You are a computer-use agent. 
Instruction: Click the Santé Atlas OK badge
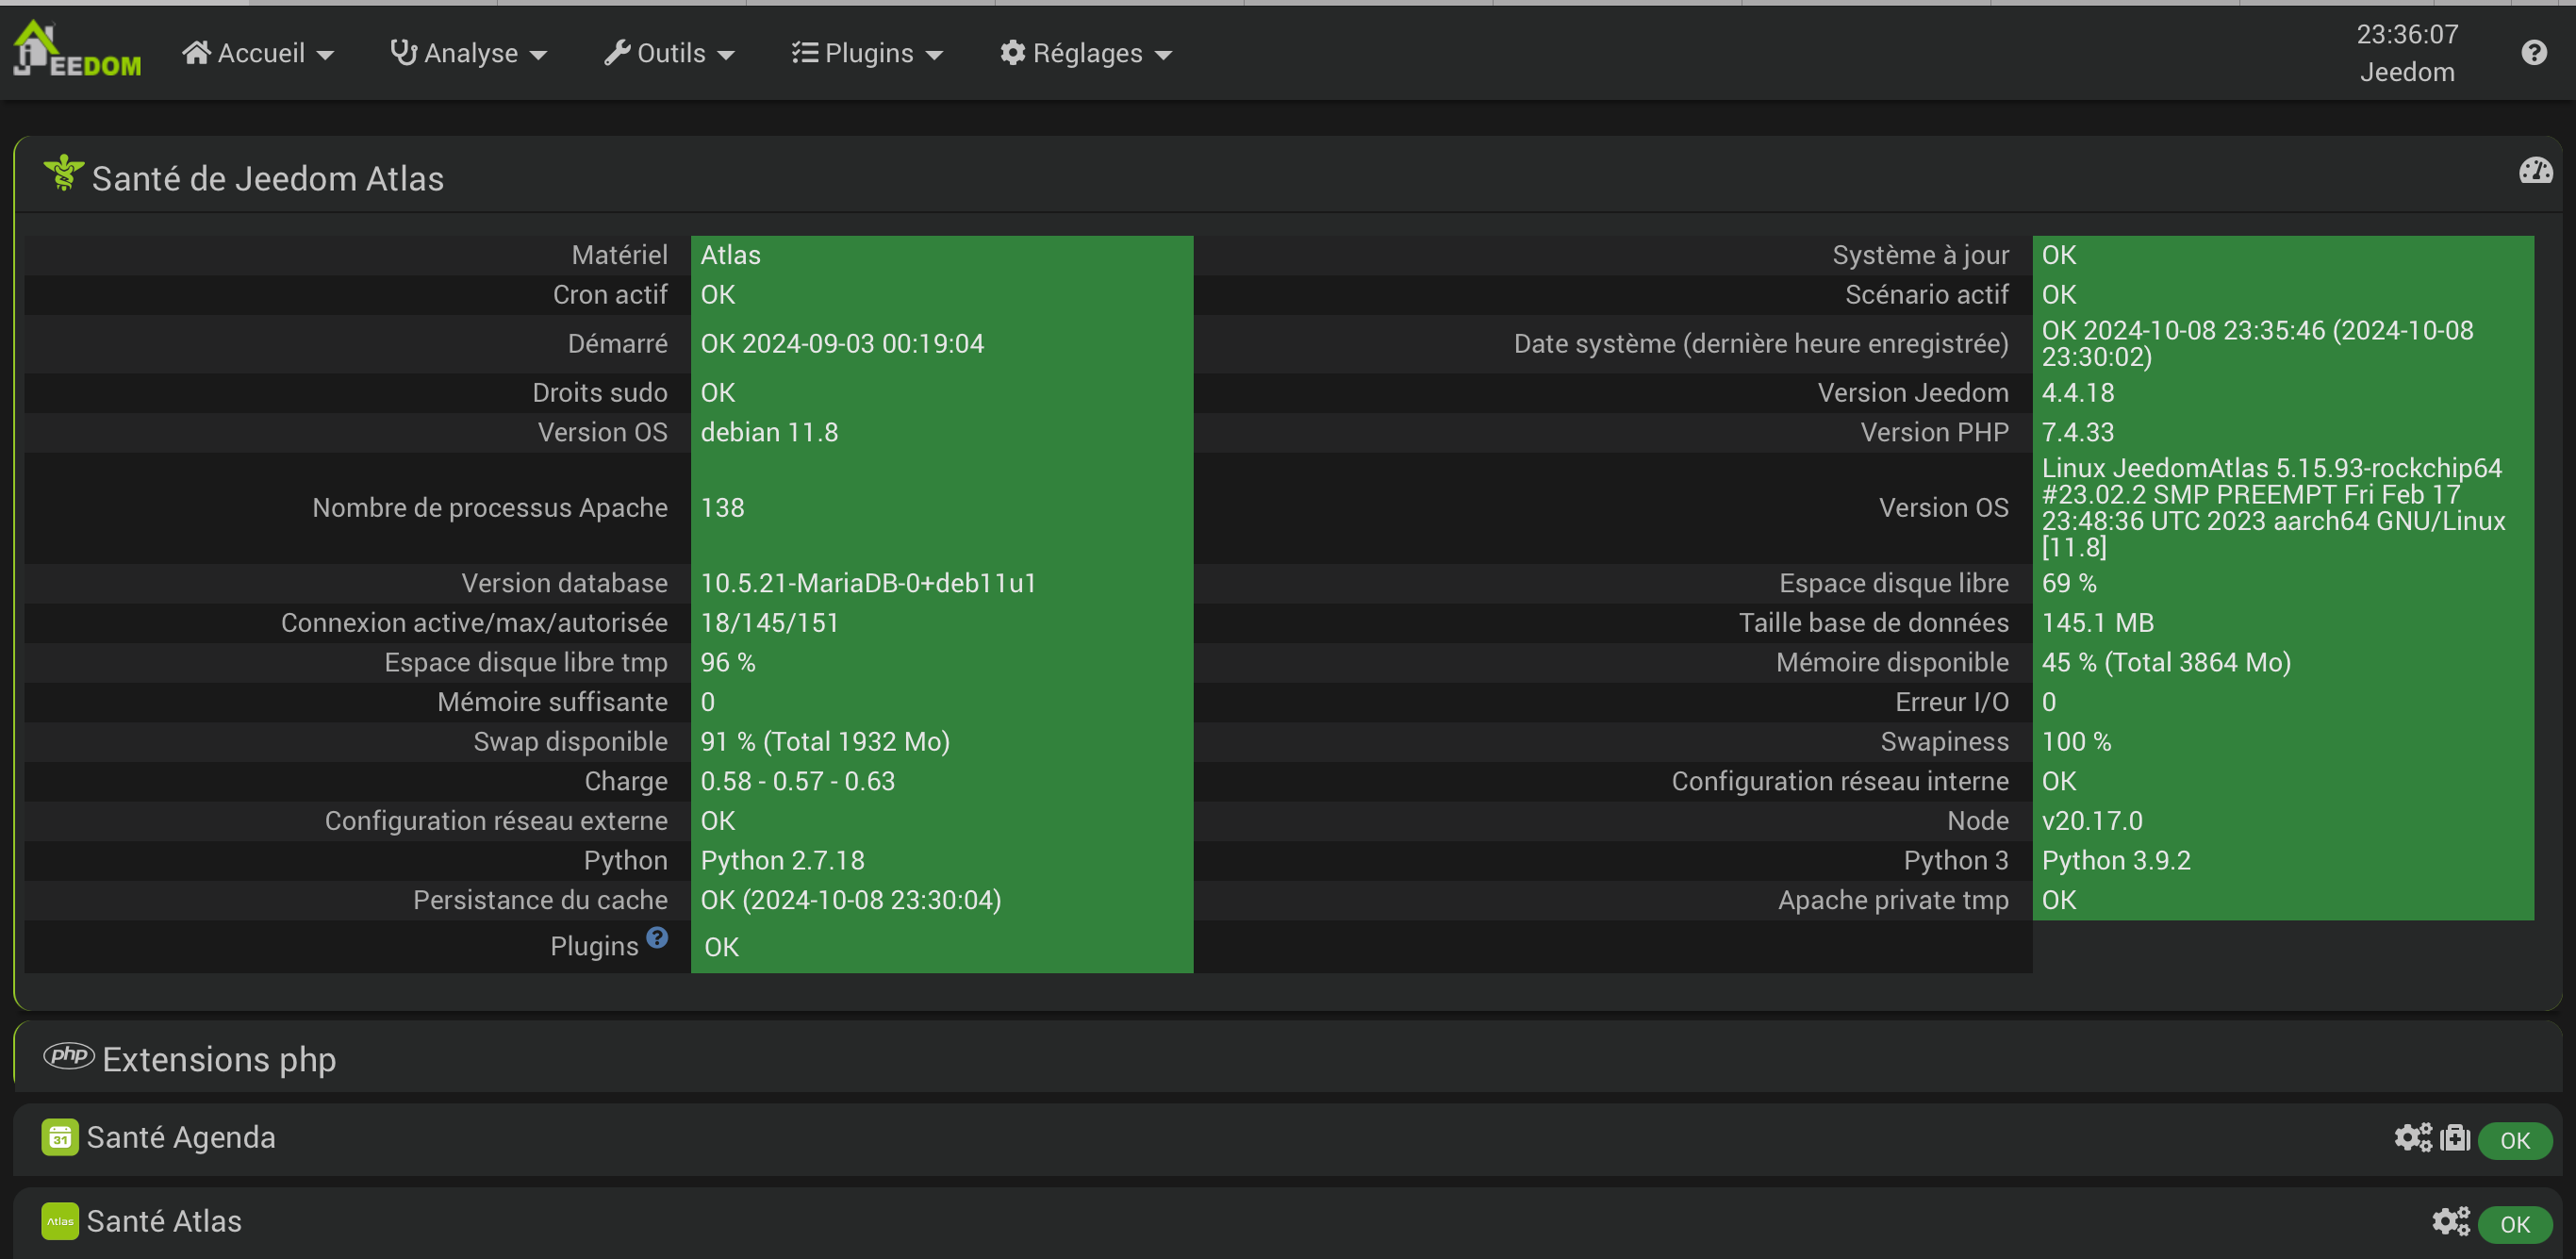(2514, 1224)
